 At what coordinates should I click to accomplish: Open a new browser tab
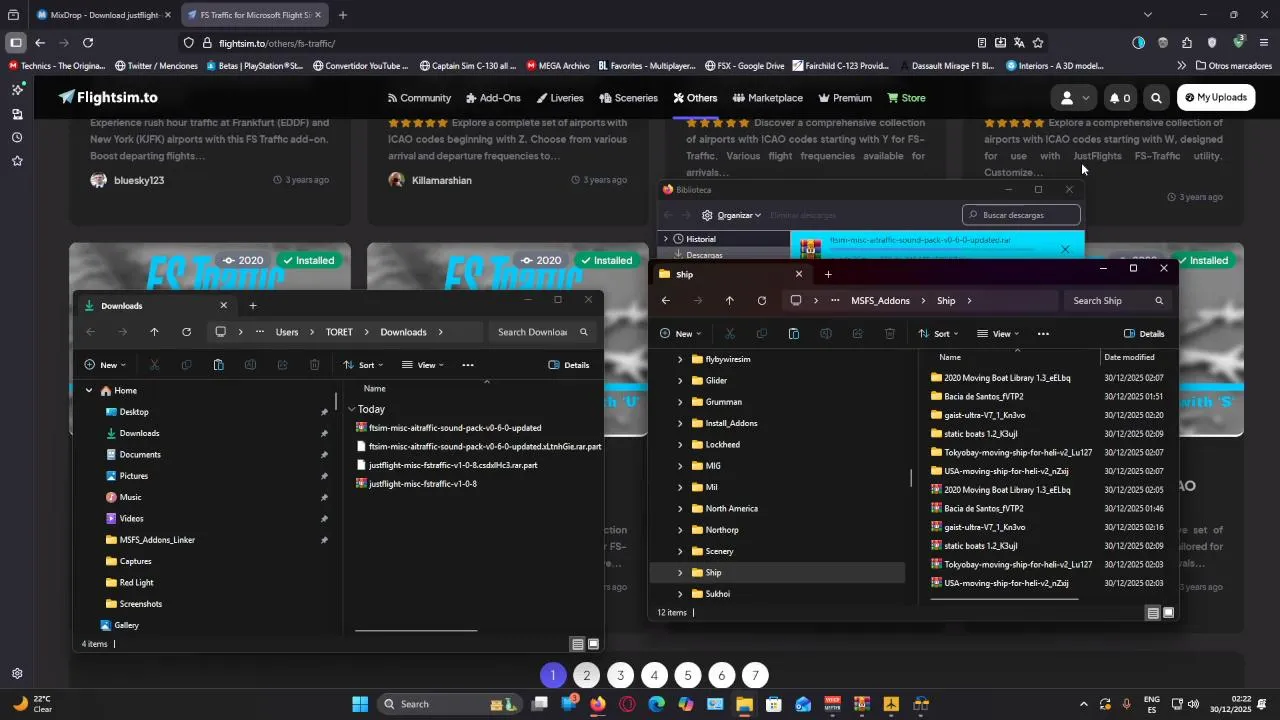click(x=343, y=15)
